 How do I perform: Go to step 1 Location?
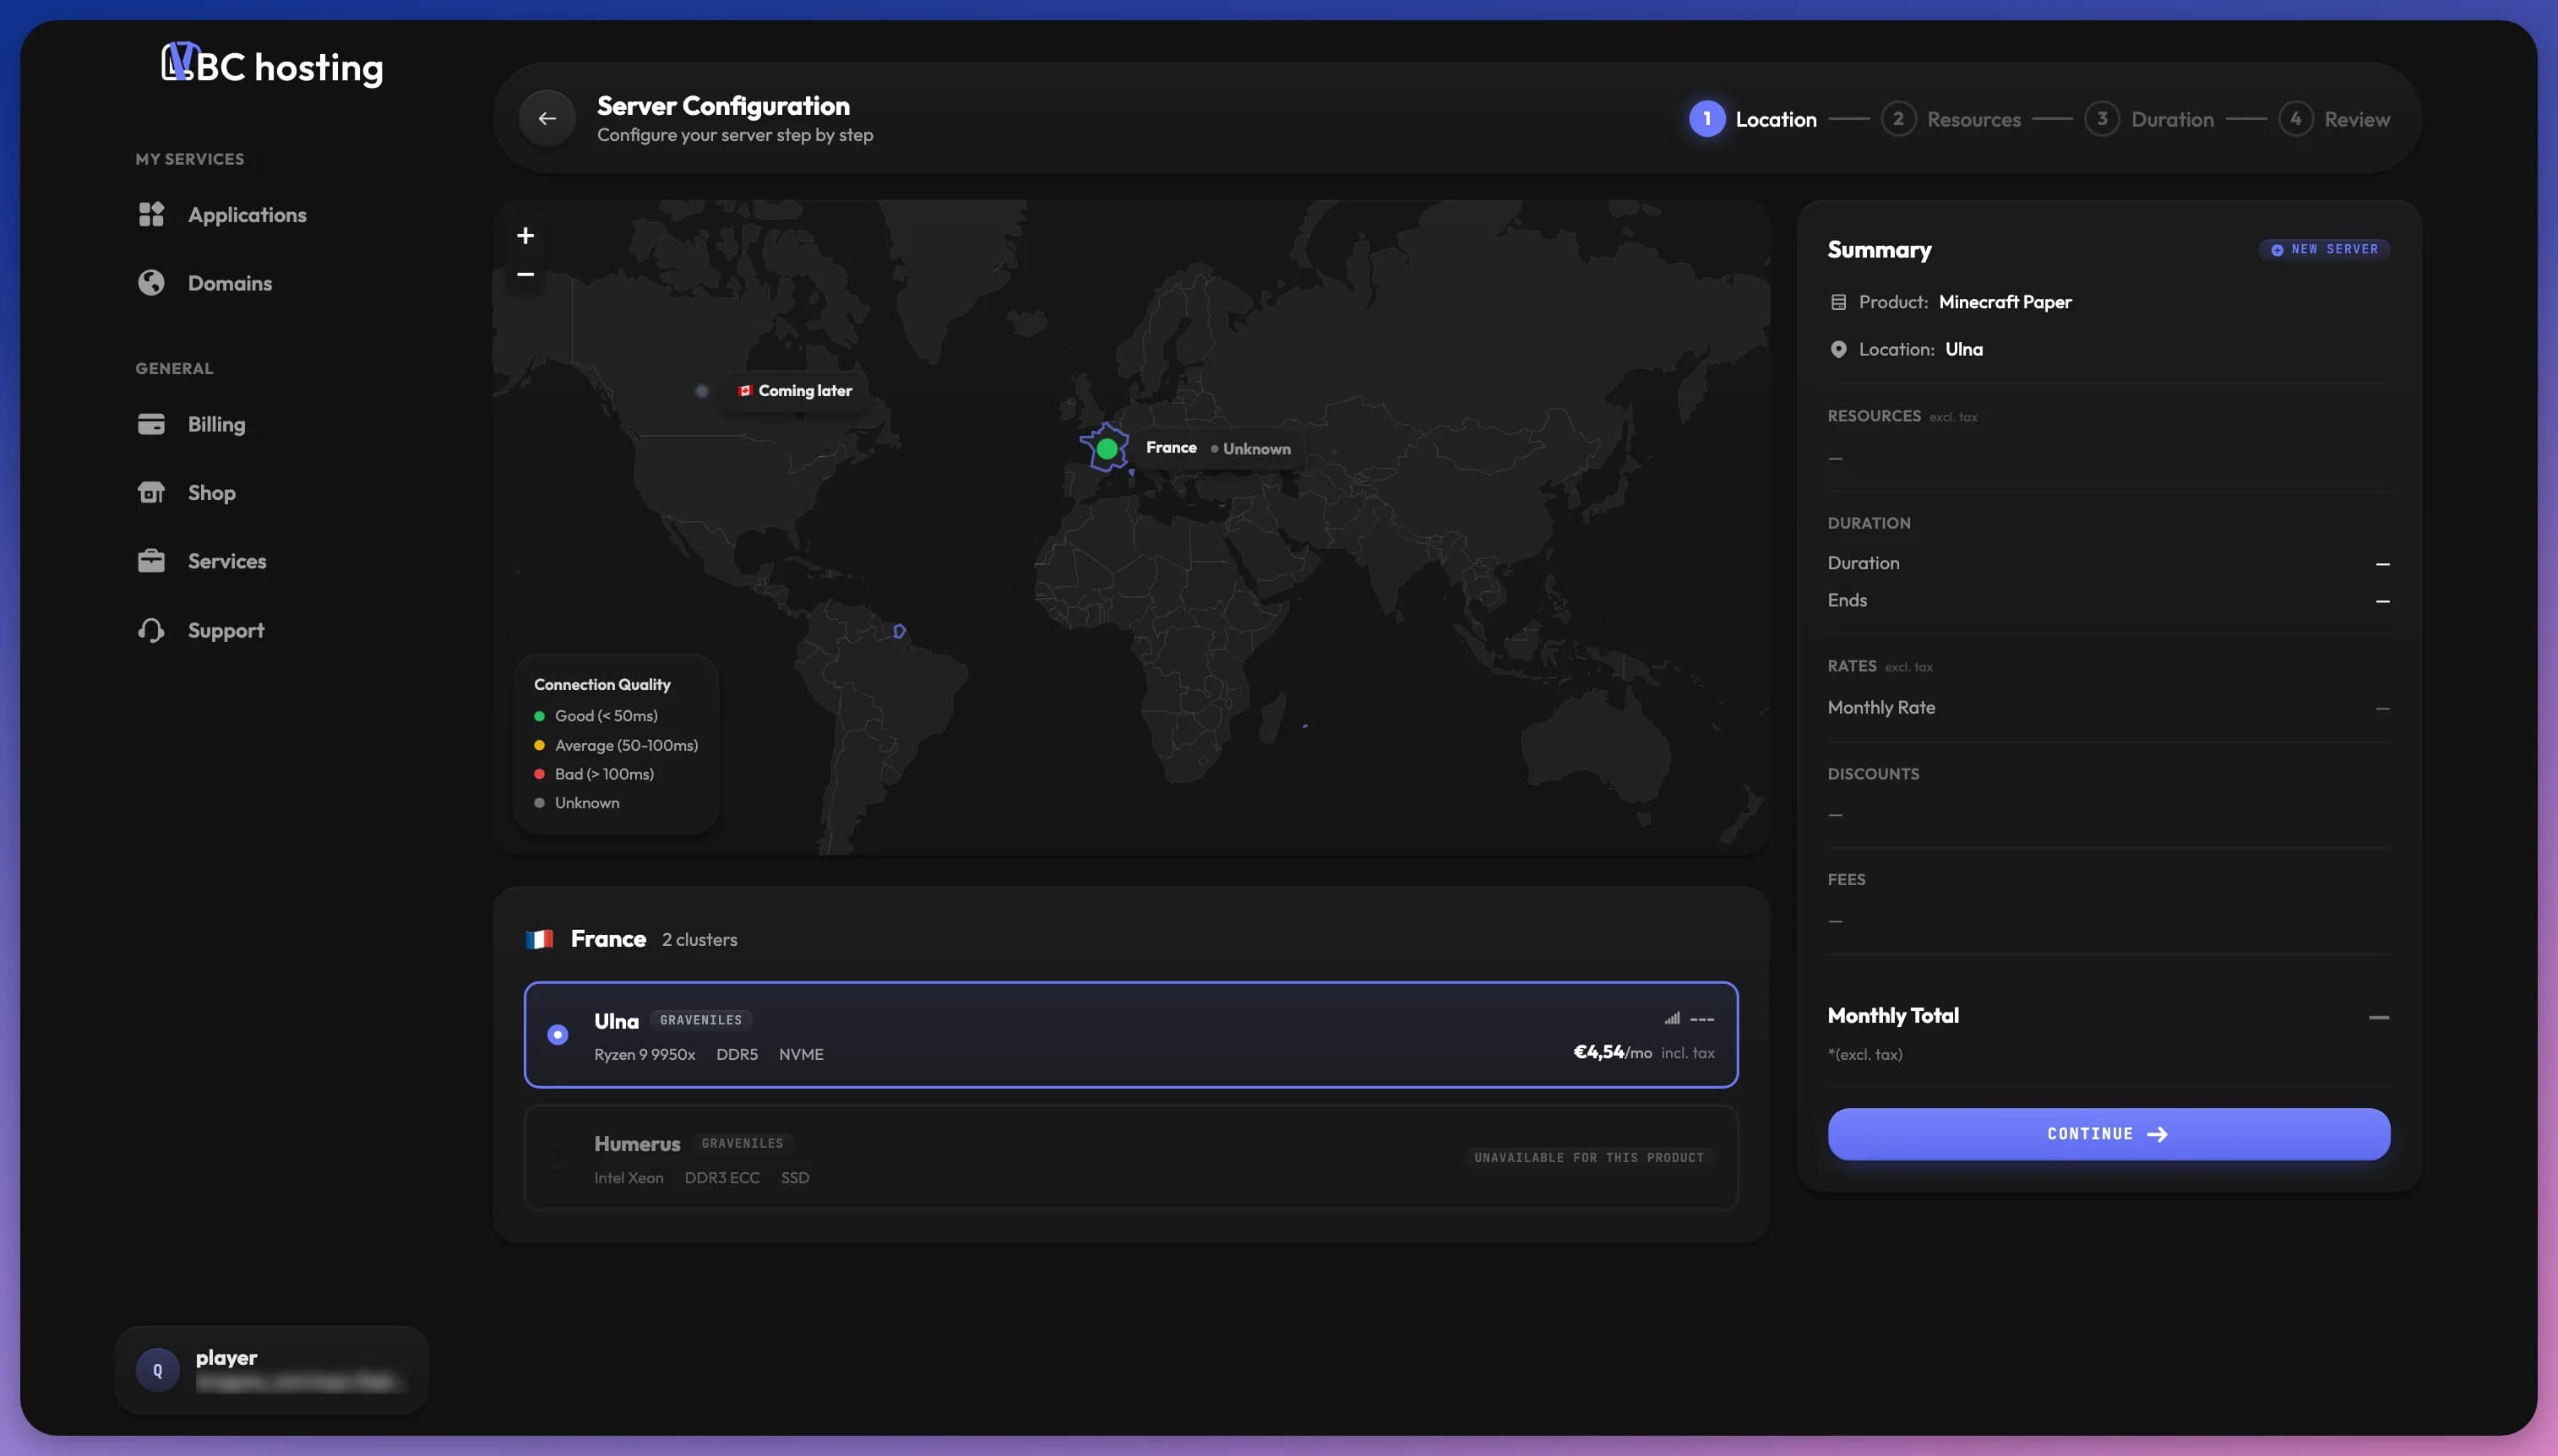tap(1752, 119)
